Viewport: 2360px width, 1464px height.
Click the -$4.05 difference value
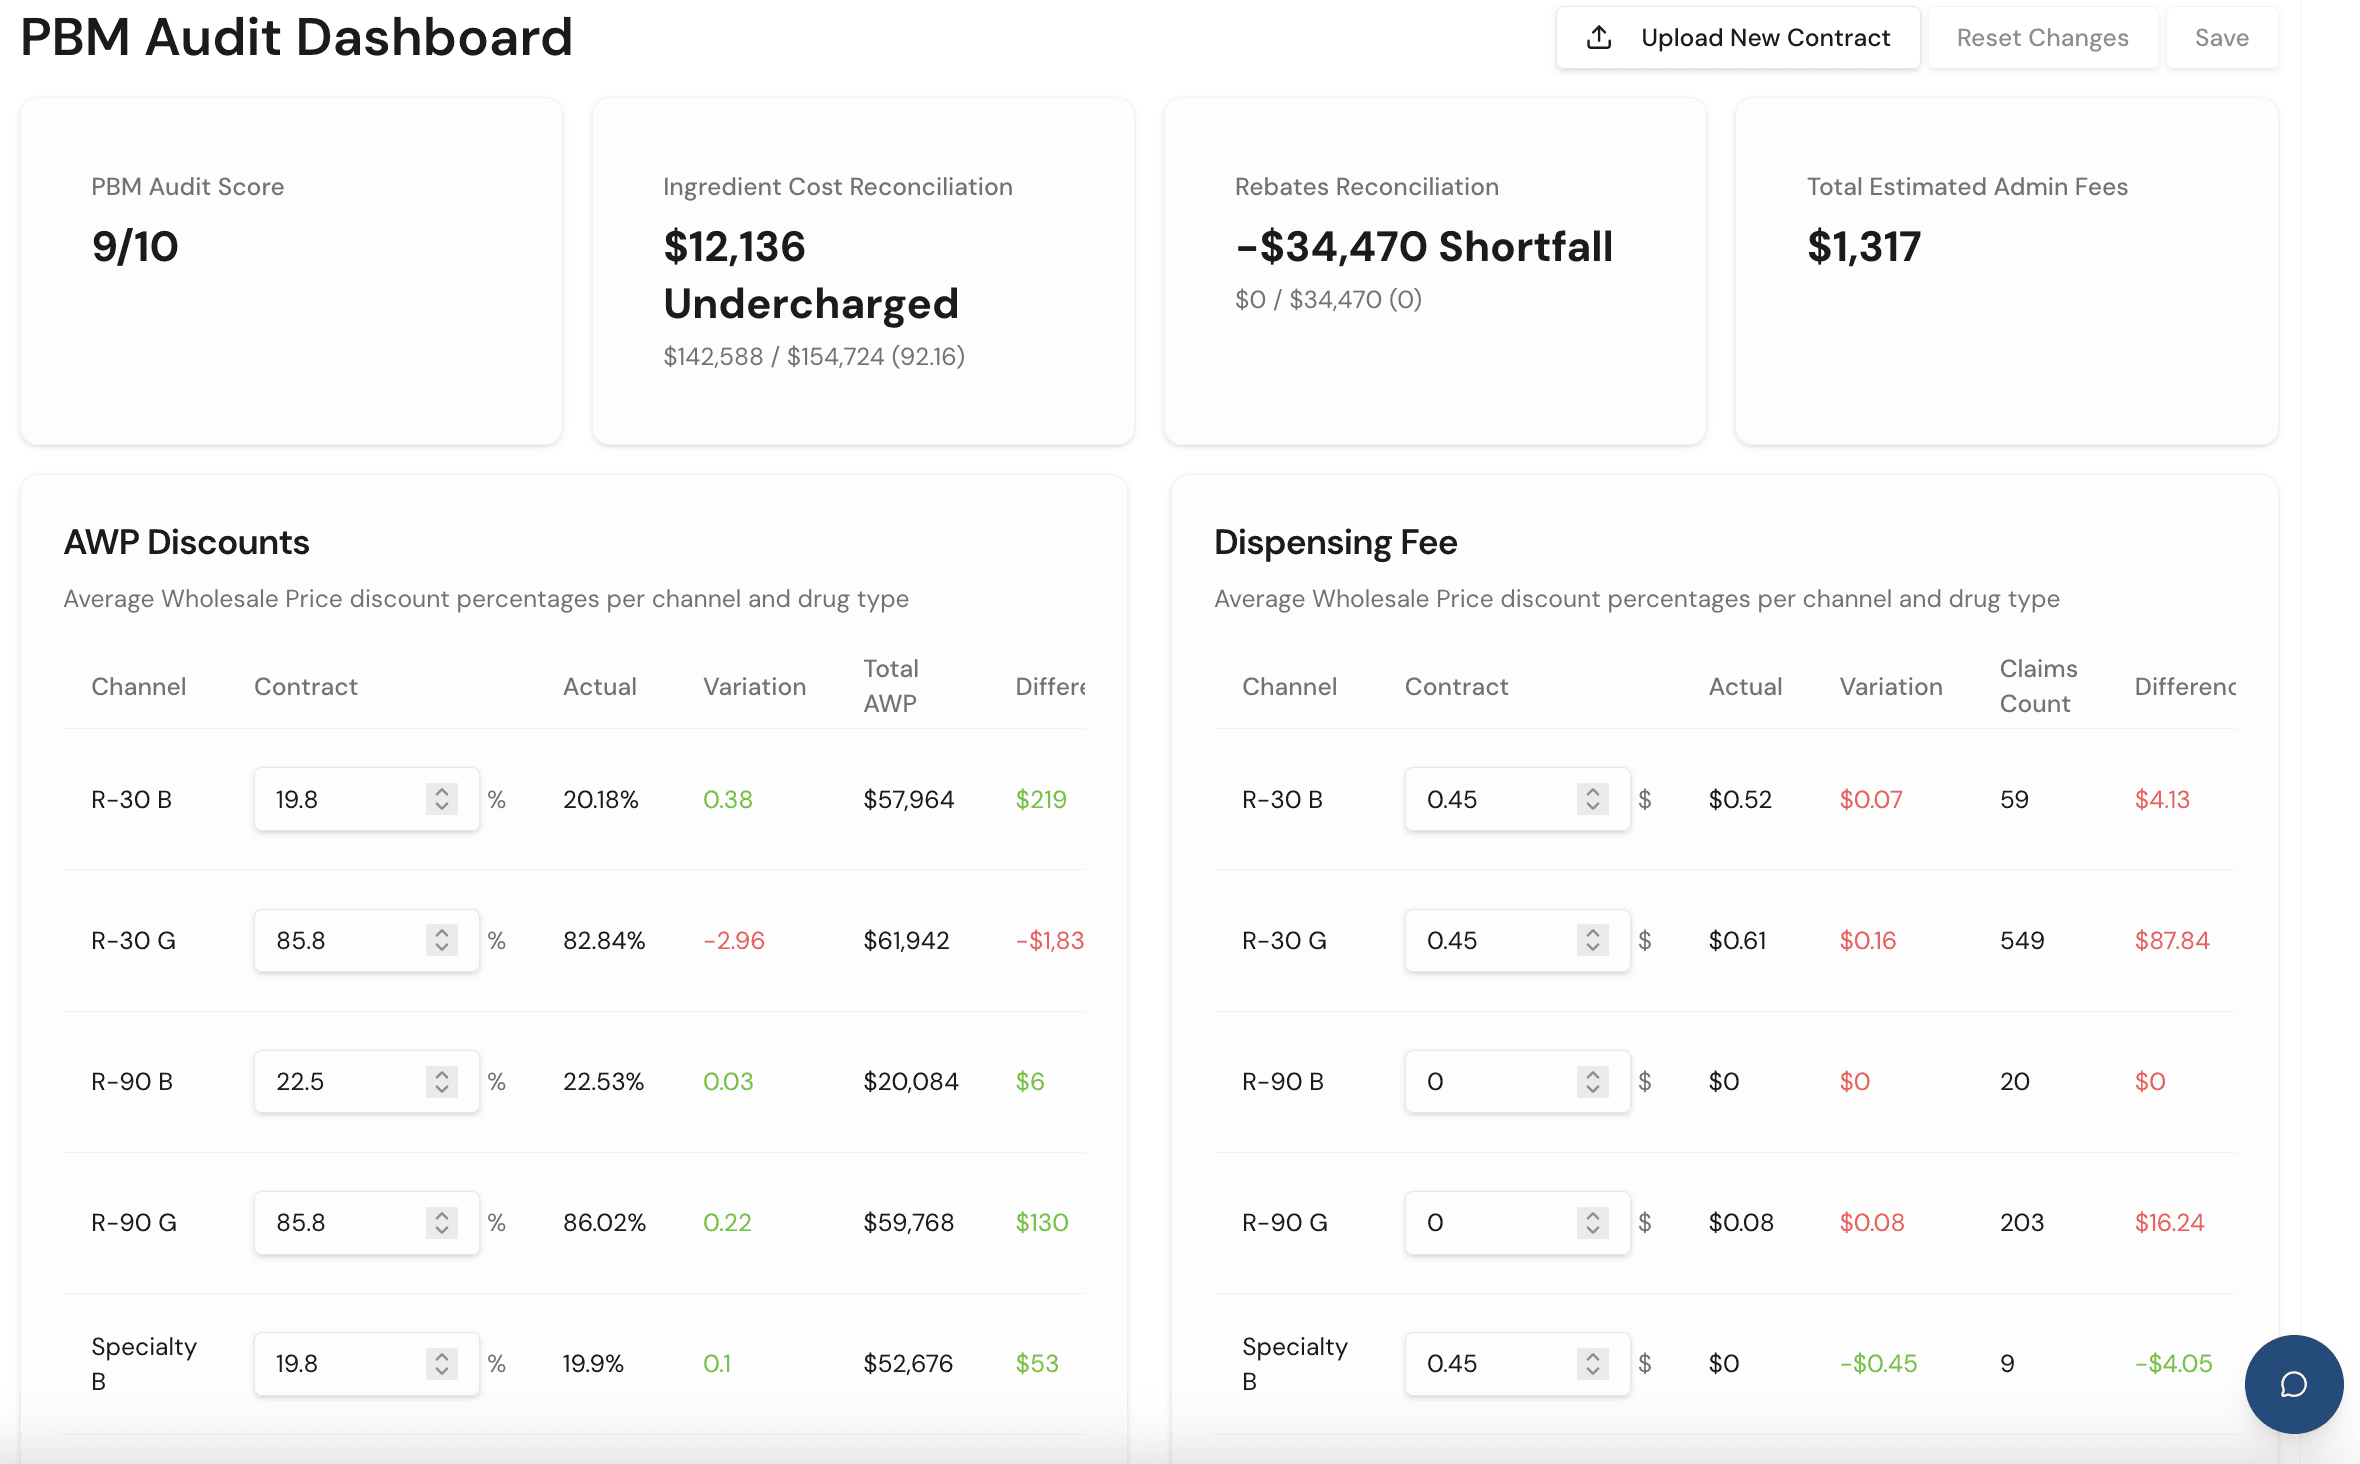tap(2173, 1363)
